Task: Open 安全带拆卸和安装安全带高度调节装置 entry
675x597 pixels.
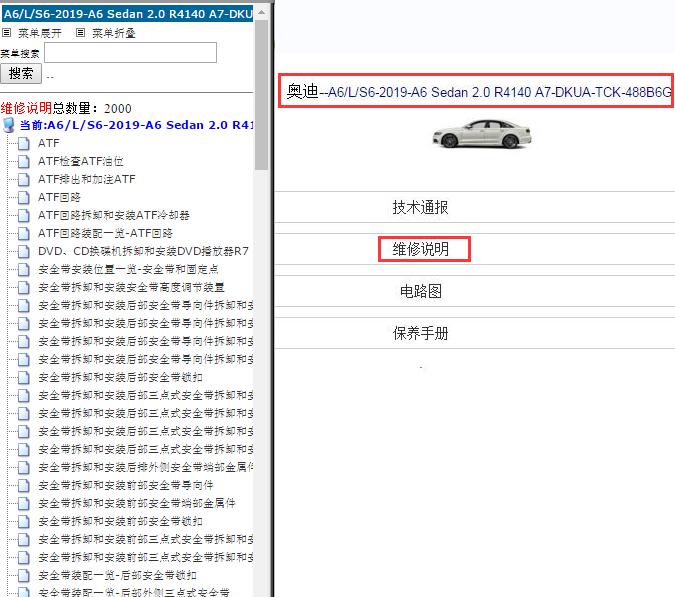Action: click(131, 288)
